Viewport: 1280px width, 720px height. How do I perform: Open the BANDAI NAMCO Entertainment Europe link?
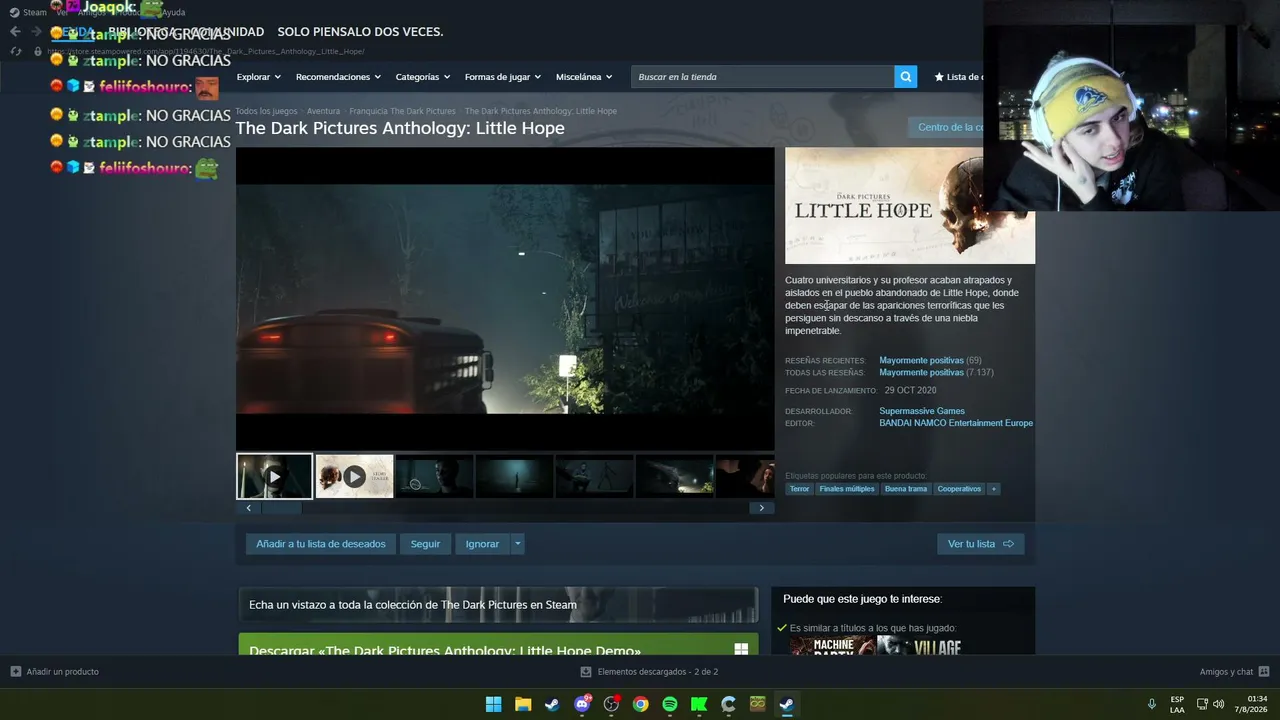pos(956,423)
